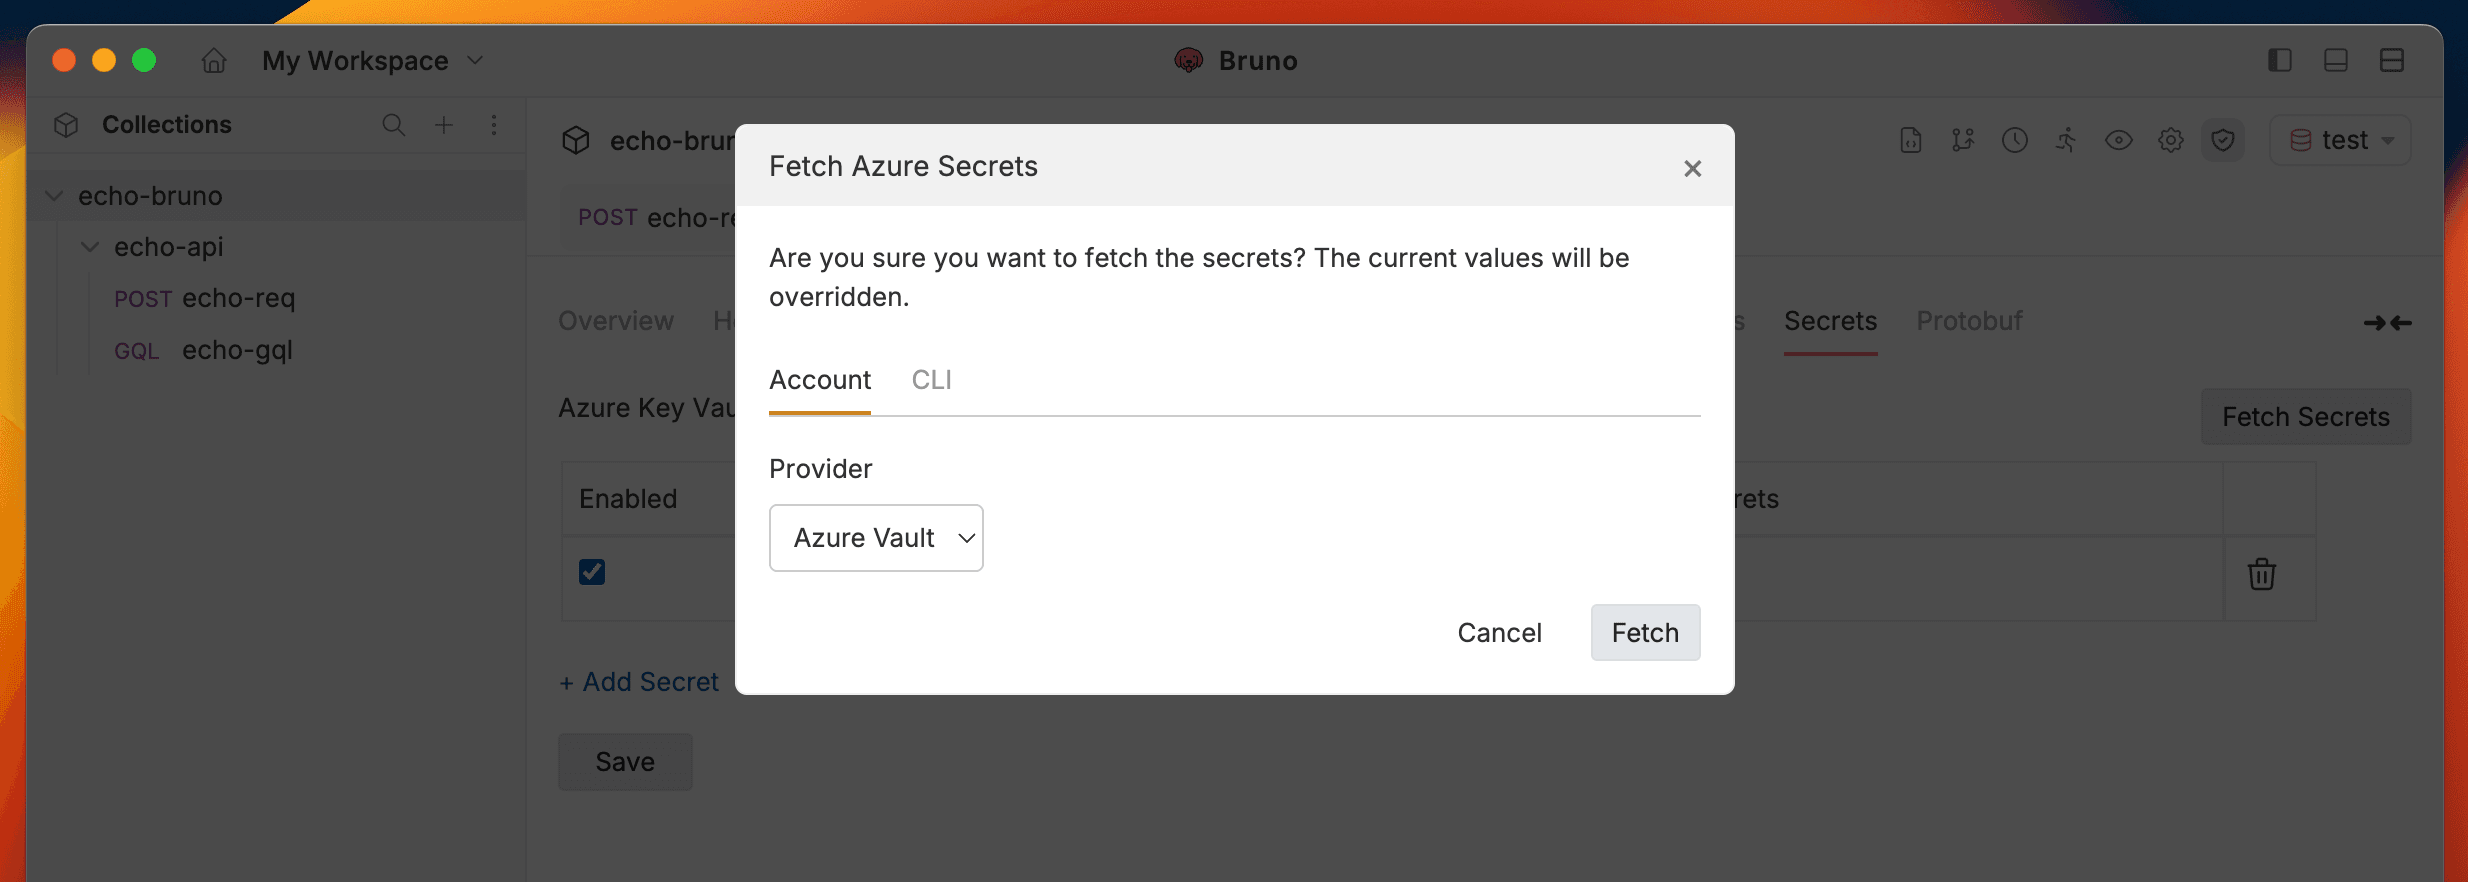This screenshot has width=2468, height=882.
Task: Select the shield security icon
Action: 2223,140
